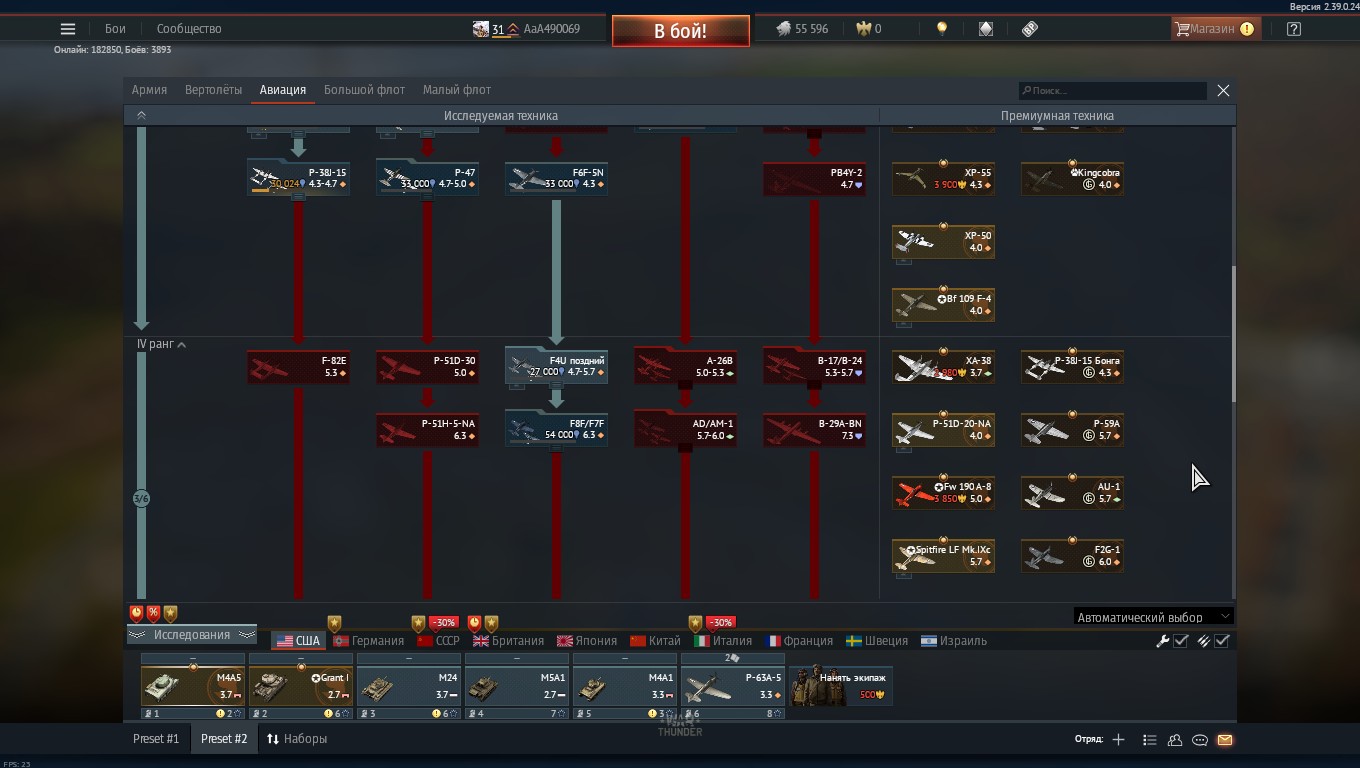Select the locked A-26B card
Screen dimensions: 1360x768
pyautogui.click(x=685, y=366)
